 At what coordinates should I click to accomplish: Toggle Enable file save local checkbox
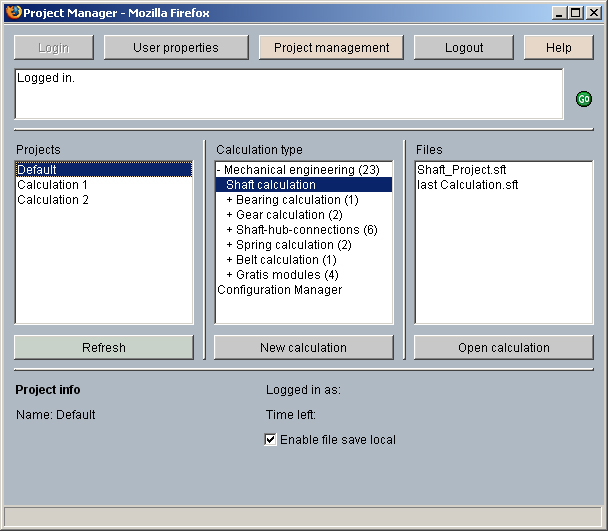click(x=270, y=440)
